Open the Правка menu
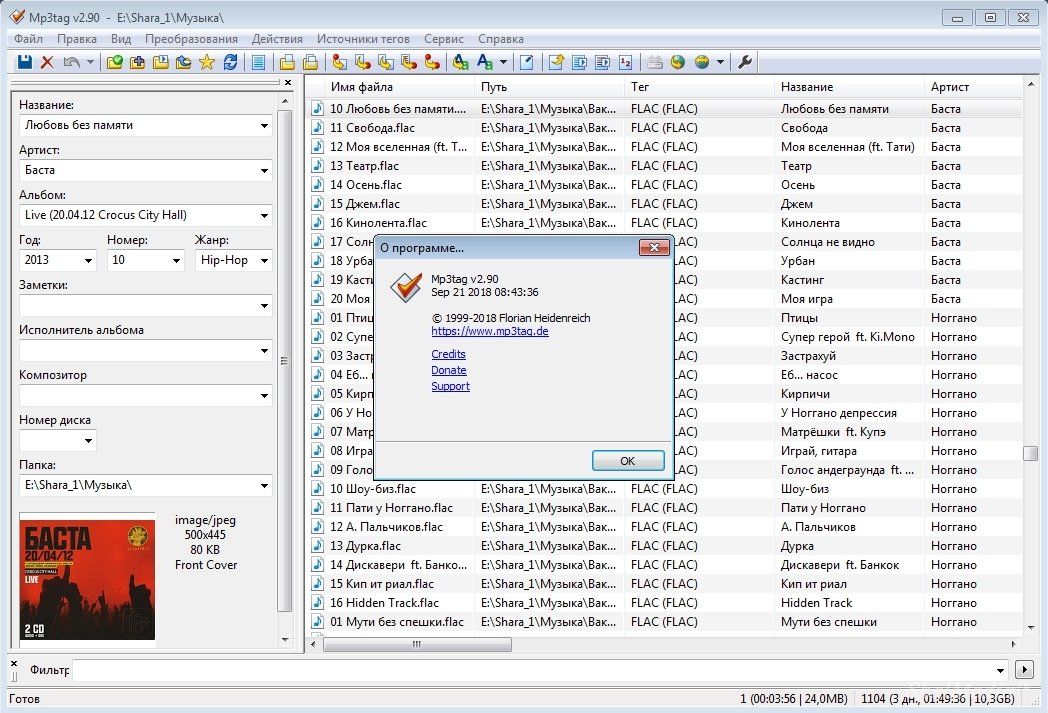The image size is (1048, 713). (77, 39)
